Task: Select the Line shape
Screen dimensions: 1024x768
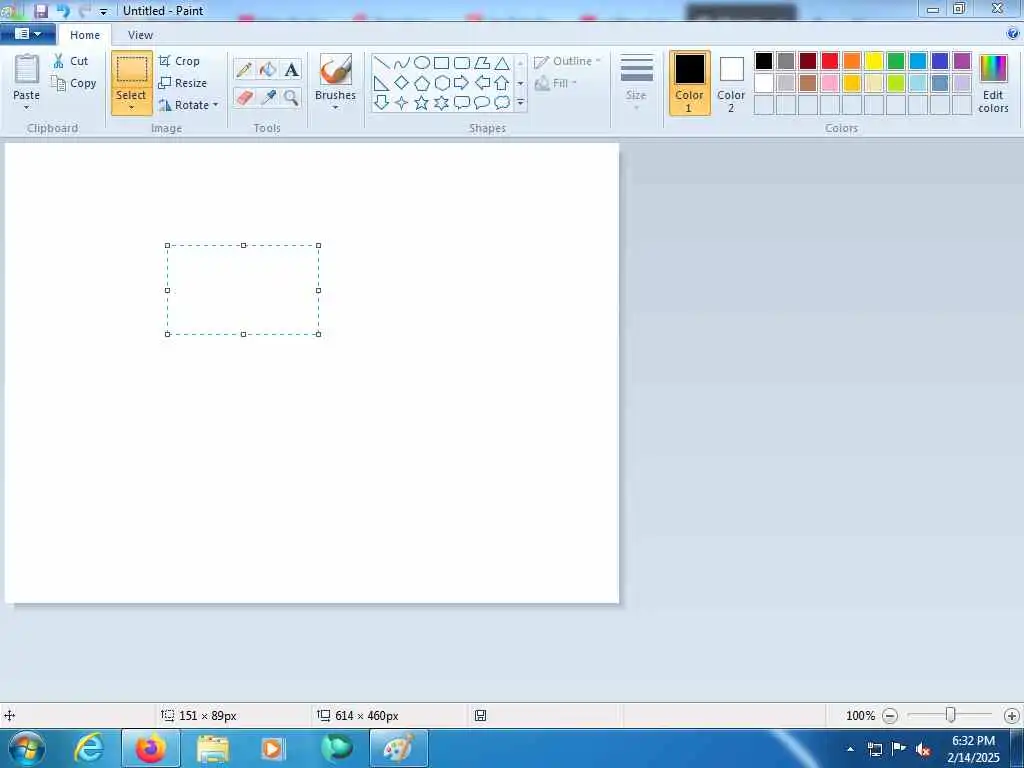Action: click(x=382, y=63)
